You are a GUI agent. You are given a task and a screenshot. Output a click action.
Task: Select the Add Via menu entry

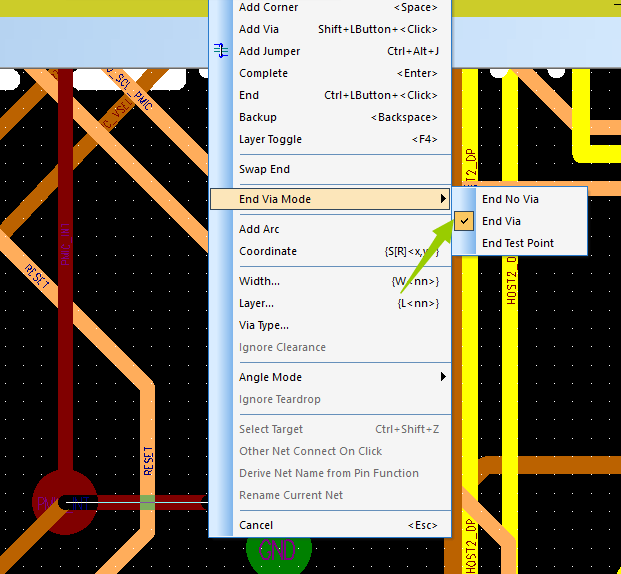[x=330, y=29]
